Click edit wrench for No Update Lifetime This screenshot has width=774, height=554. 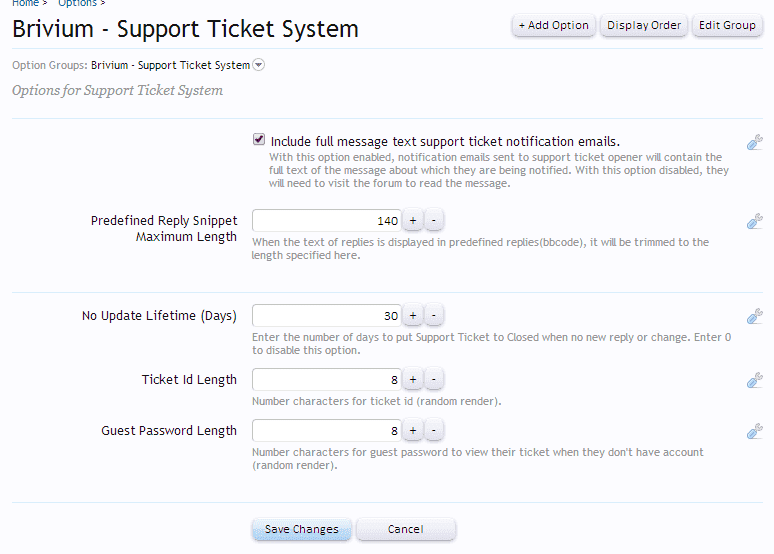point(755,316)
